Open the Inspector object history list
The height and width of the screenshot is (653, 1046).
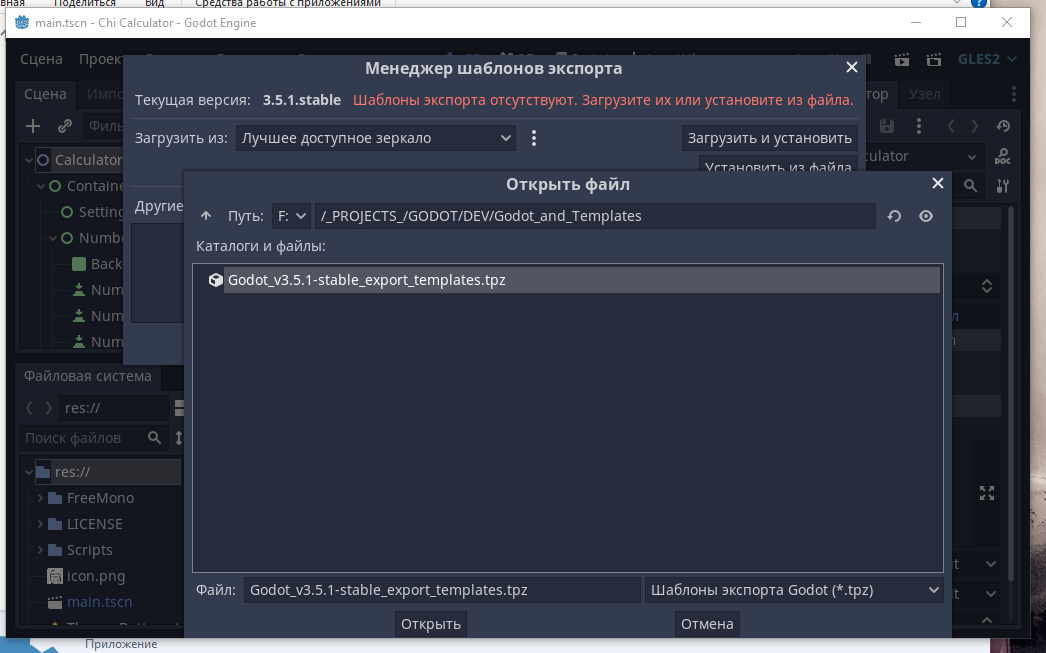coord(1003,126)
